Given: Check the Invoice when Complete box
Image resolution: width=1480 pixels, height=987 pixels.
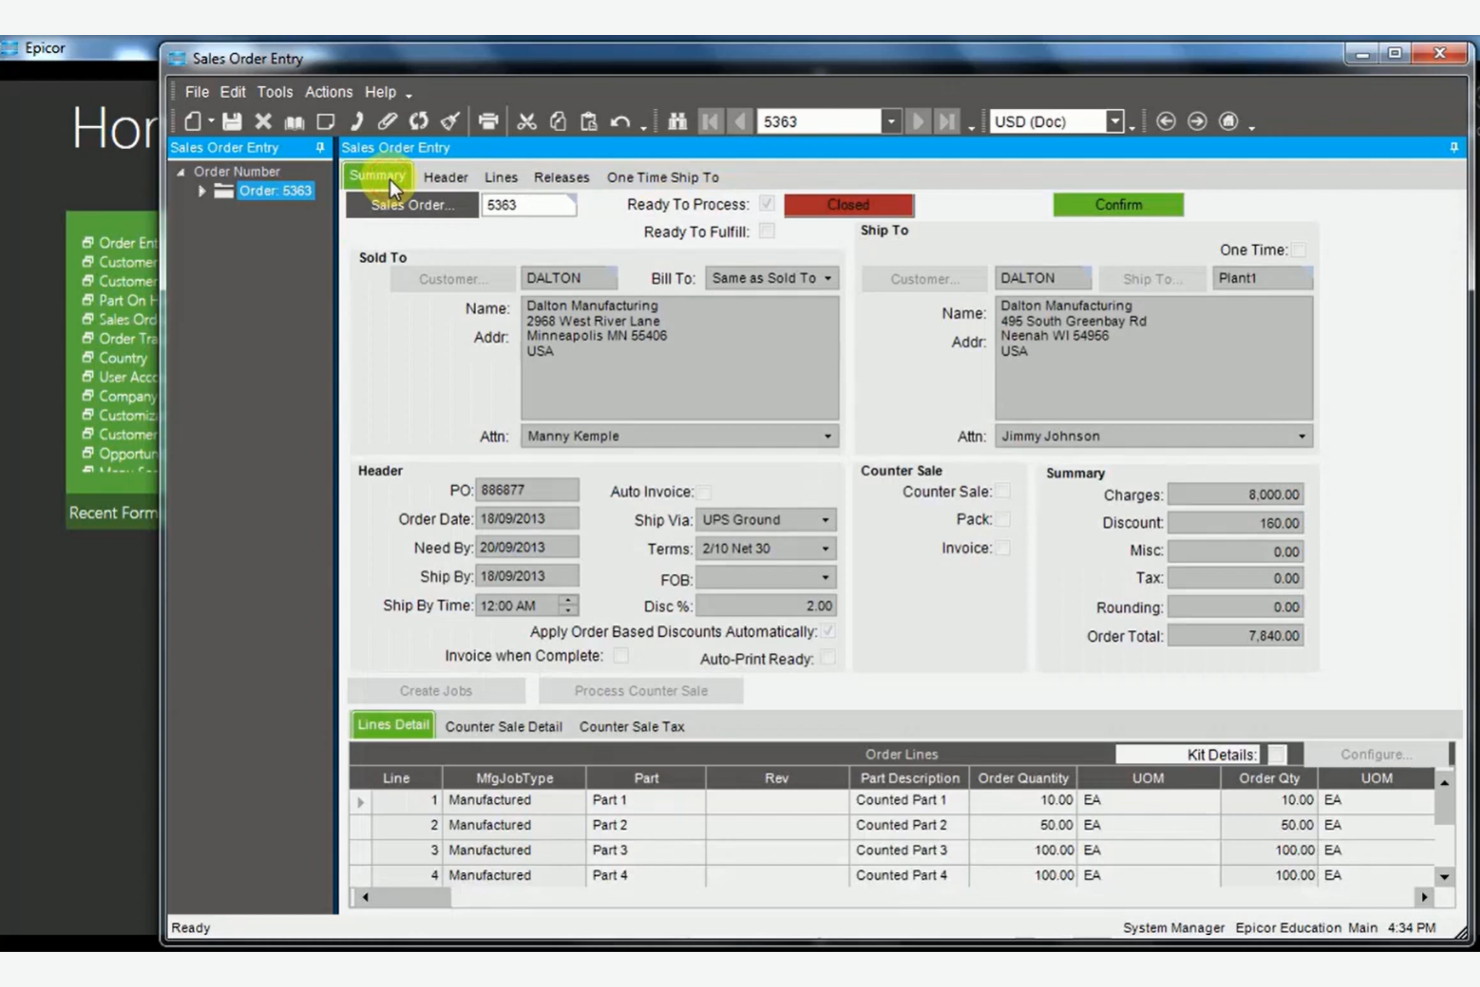Looking at the screenshot, I should (x=620, y=655).
